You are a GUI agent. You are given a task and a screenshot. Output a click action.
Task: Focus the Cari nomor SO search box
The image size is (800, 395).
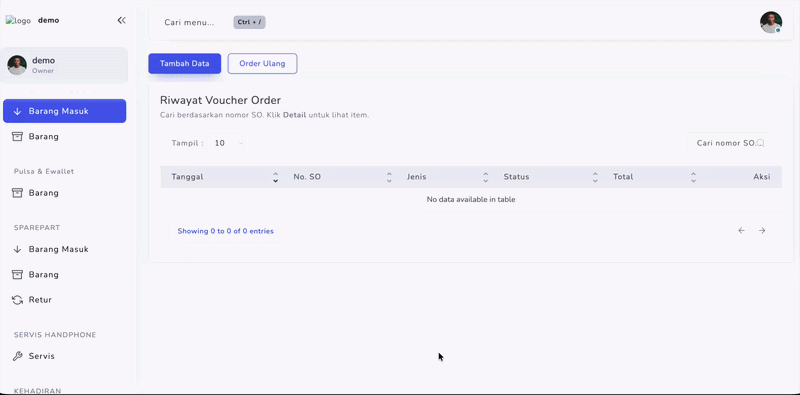[x=730, y=143]
